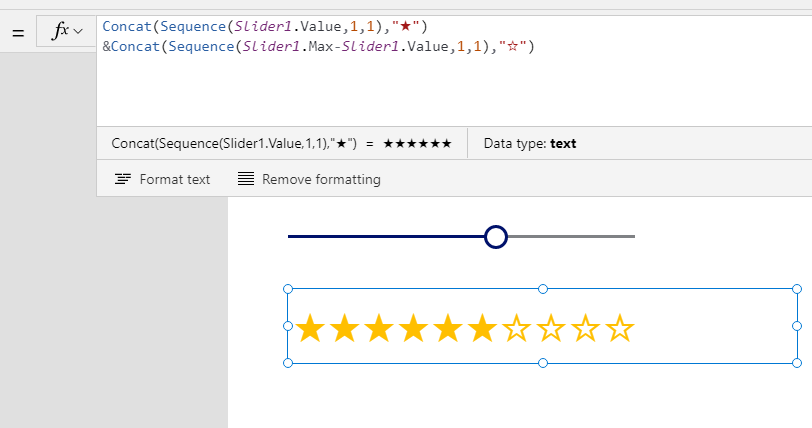812x428 pixels.
Task: Click the '&Concat' text on second formula line
Action: (131, 47)
